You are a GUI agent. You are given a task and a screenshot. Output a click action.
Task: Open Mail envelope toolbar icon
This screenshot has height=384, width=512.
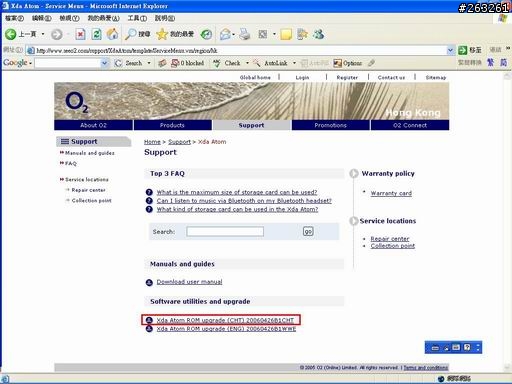225,34
